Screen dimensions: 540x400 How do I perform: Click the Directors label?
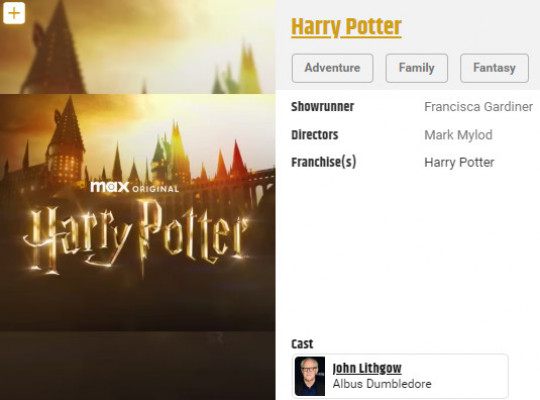315,135
